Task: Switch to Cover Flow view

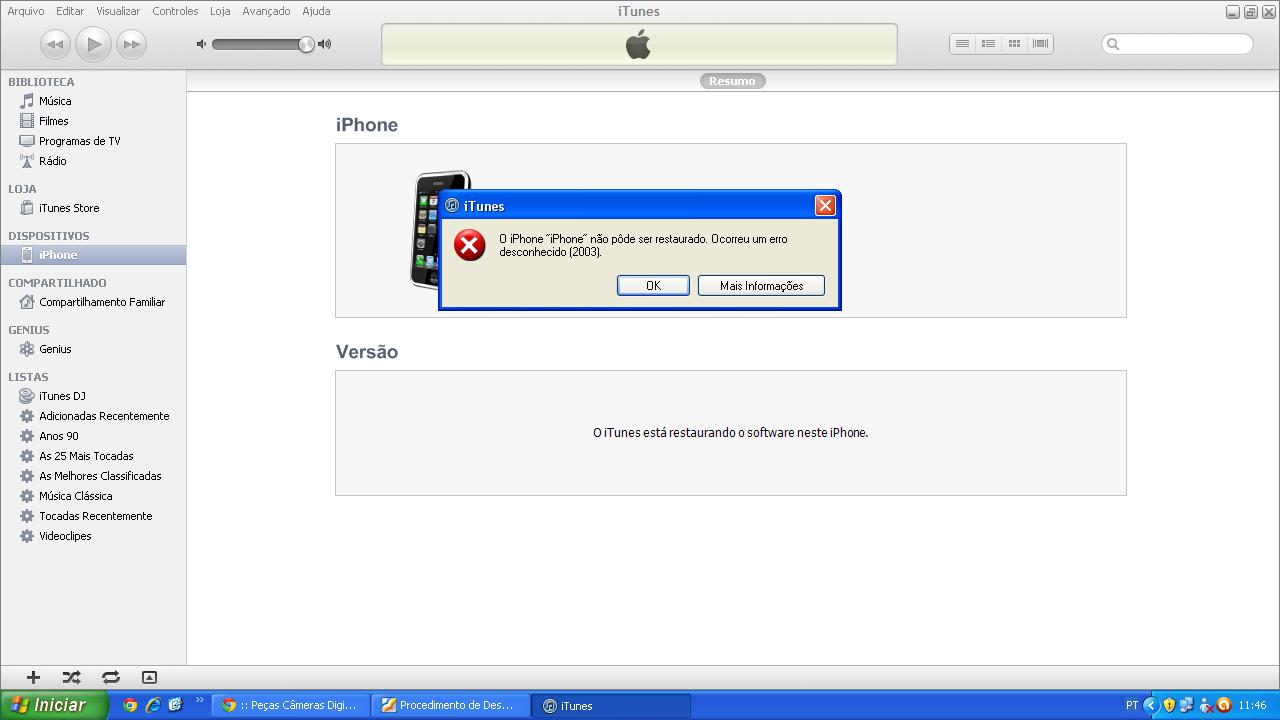Action: pos(1040,44)
